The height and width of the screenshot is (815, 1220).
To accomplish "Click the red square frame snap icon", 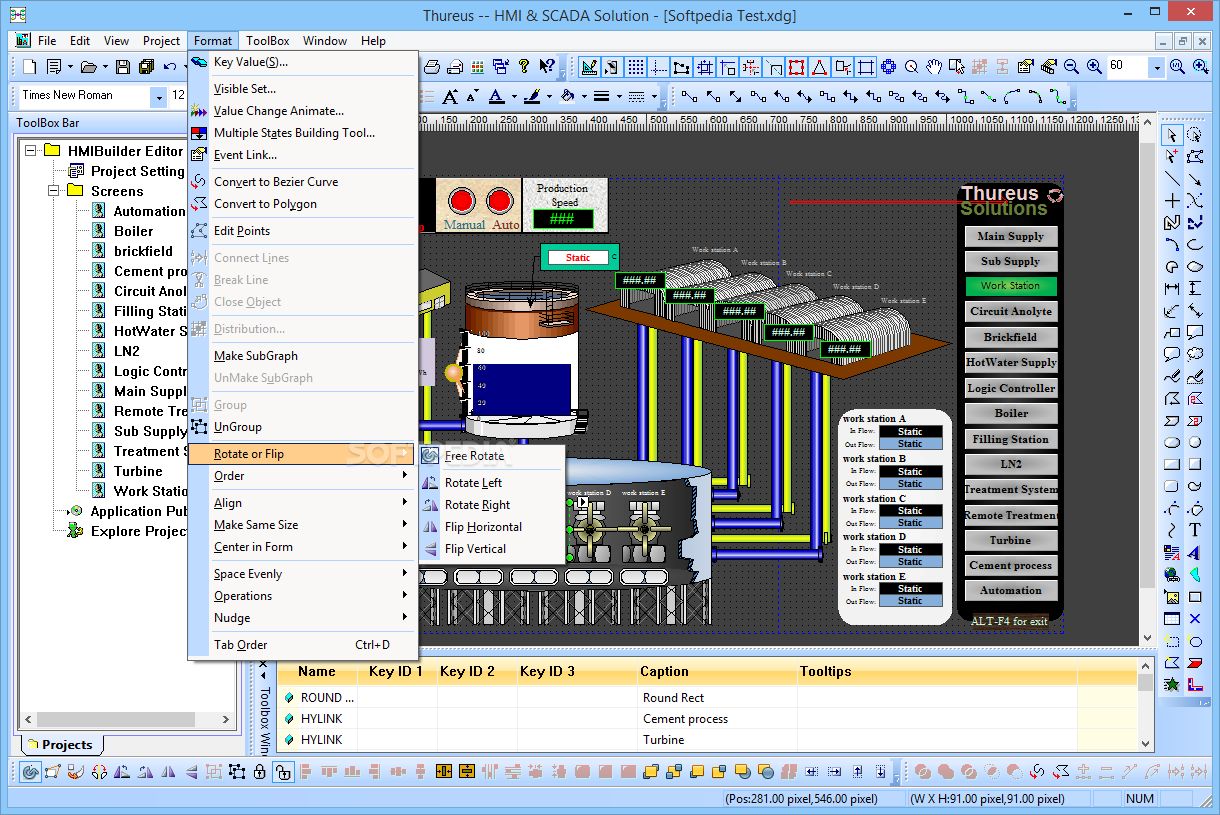I will pos(796,67).
